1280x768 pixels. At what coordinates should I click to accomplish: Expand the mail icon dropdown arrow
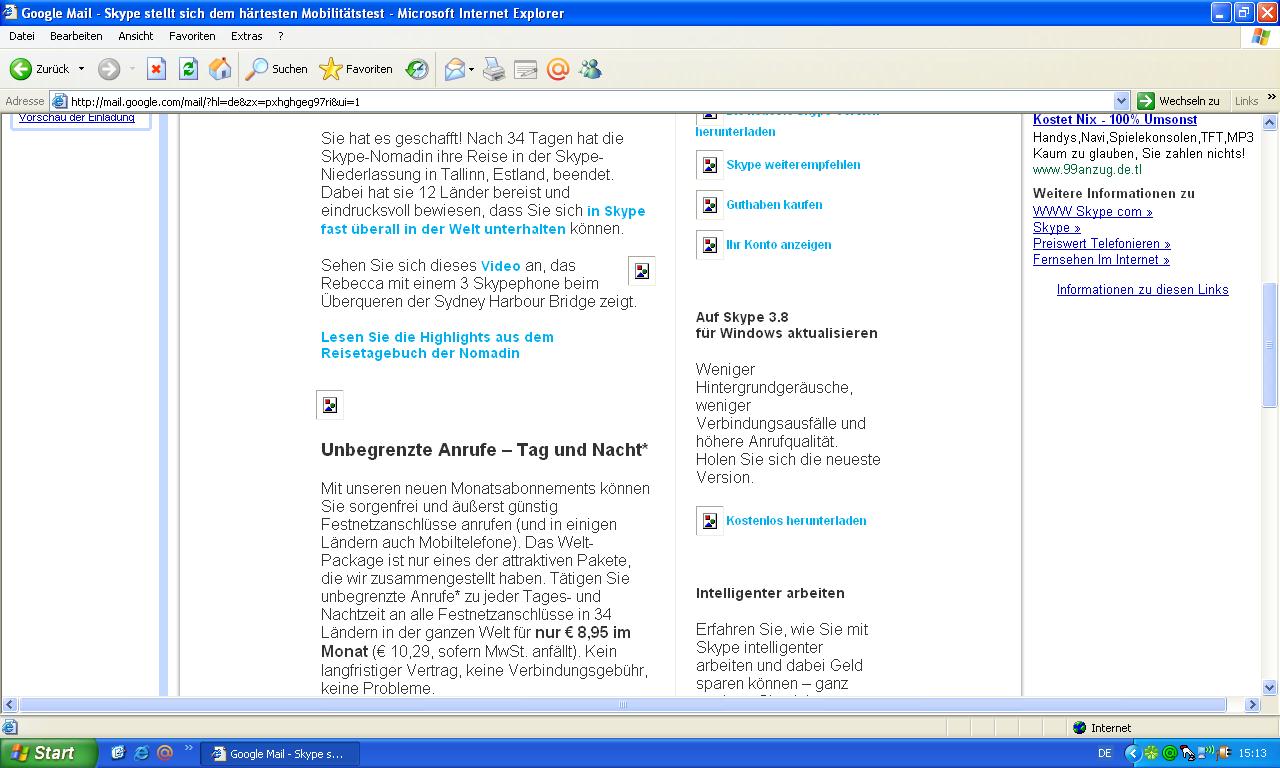pyautogui.click(x=471, y=69)
